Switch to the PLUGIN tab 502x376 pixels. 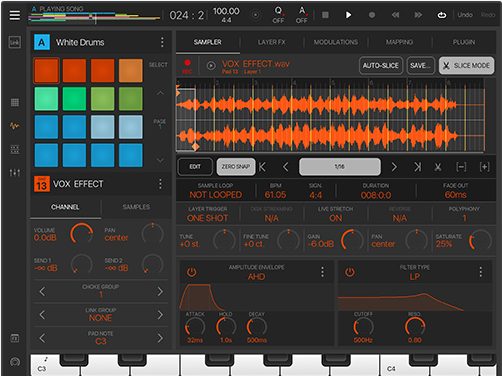(x=464, y=42)
